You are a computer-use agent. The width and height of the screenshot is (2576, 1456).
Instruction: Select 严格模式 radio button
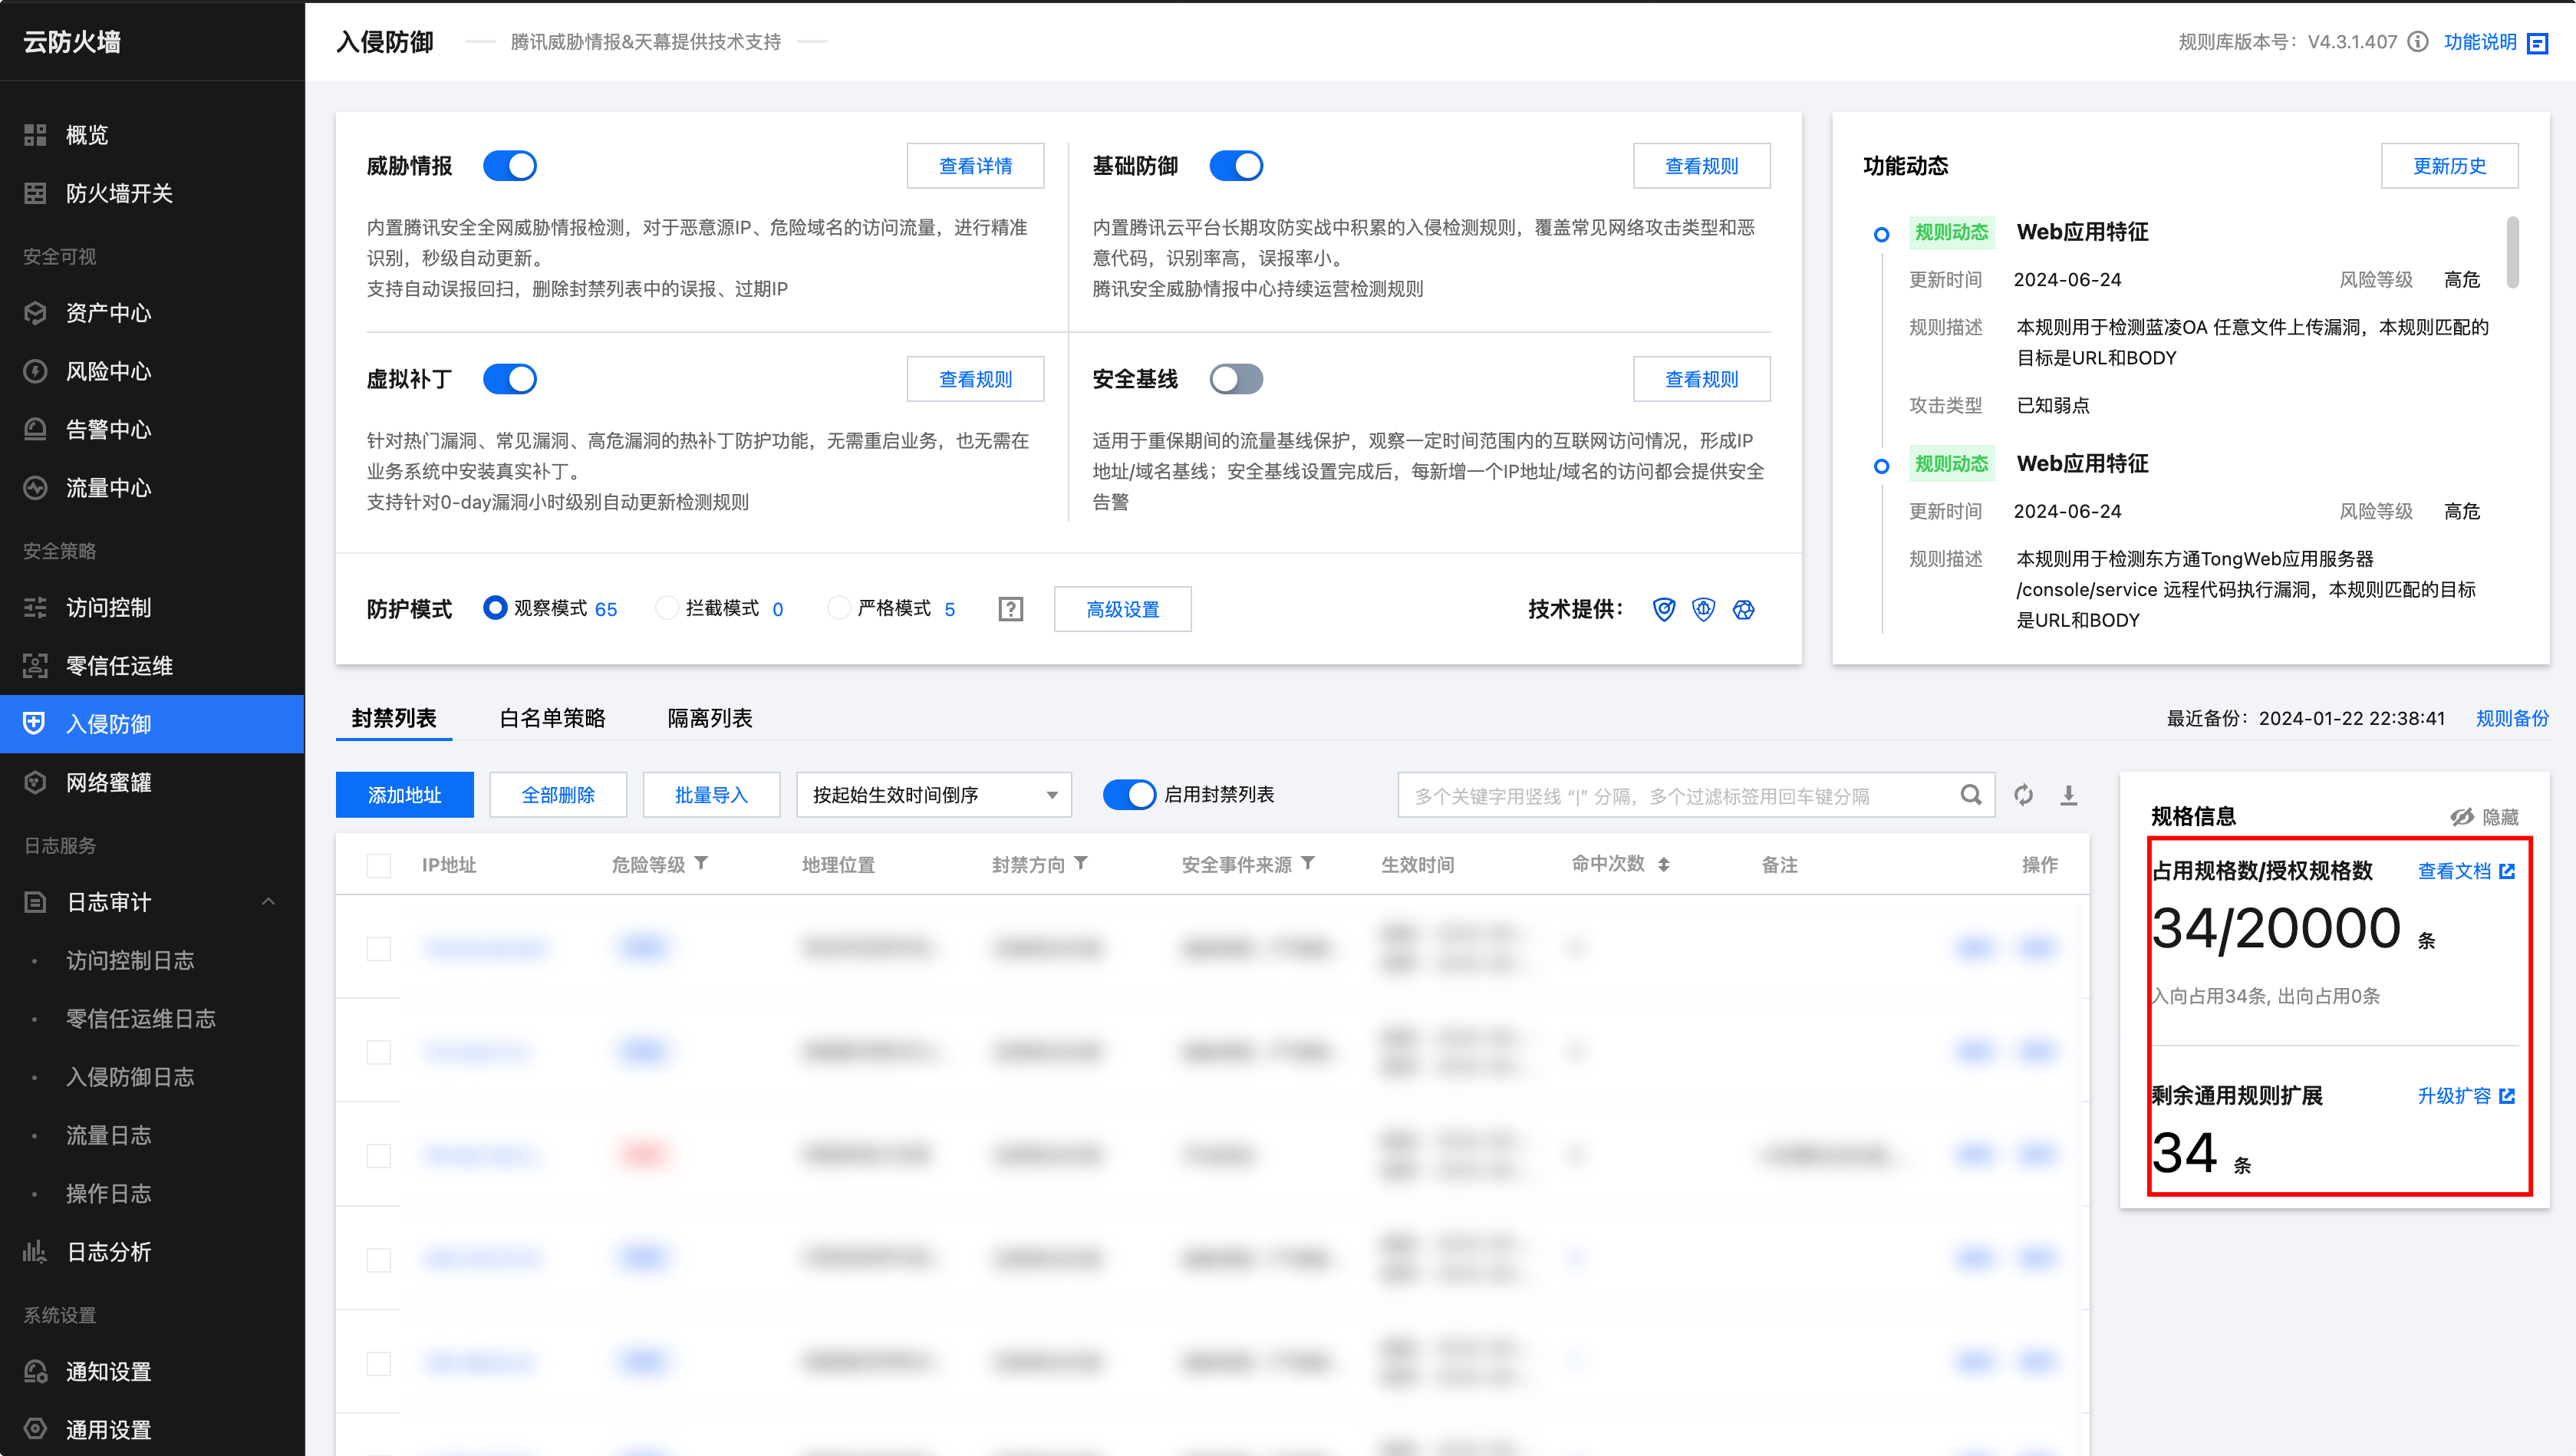(x=839, y=608)
